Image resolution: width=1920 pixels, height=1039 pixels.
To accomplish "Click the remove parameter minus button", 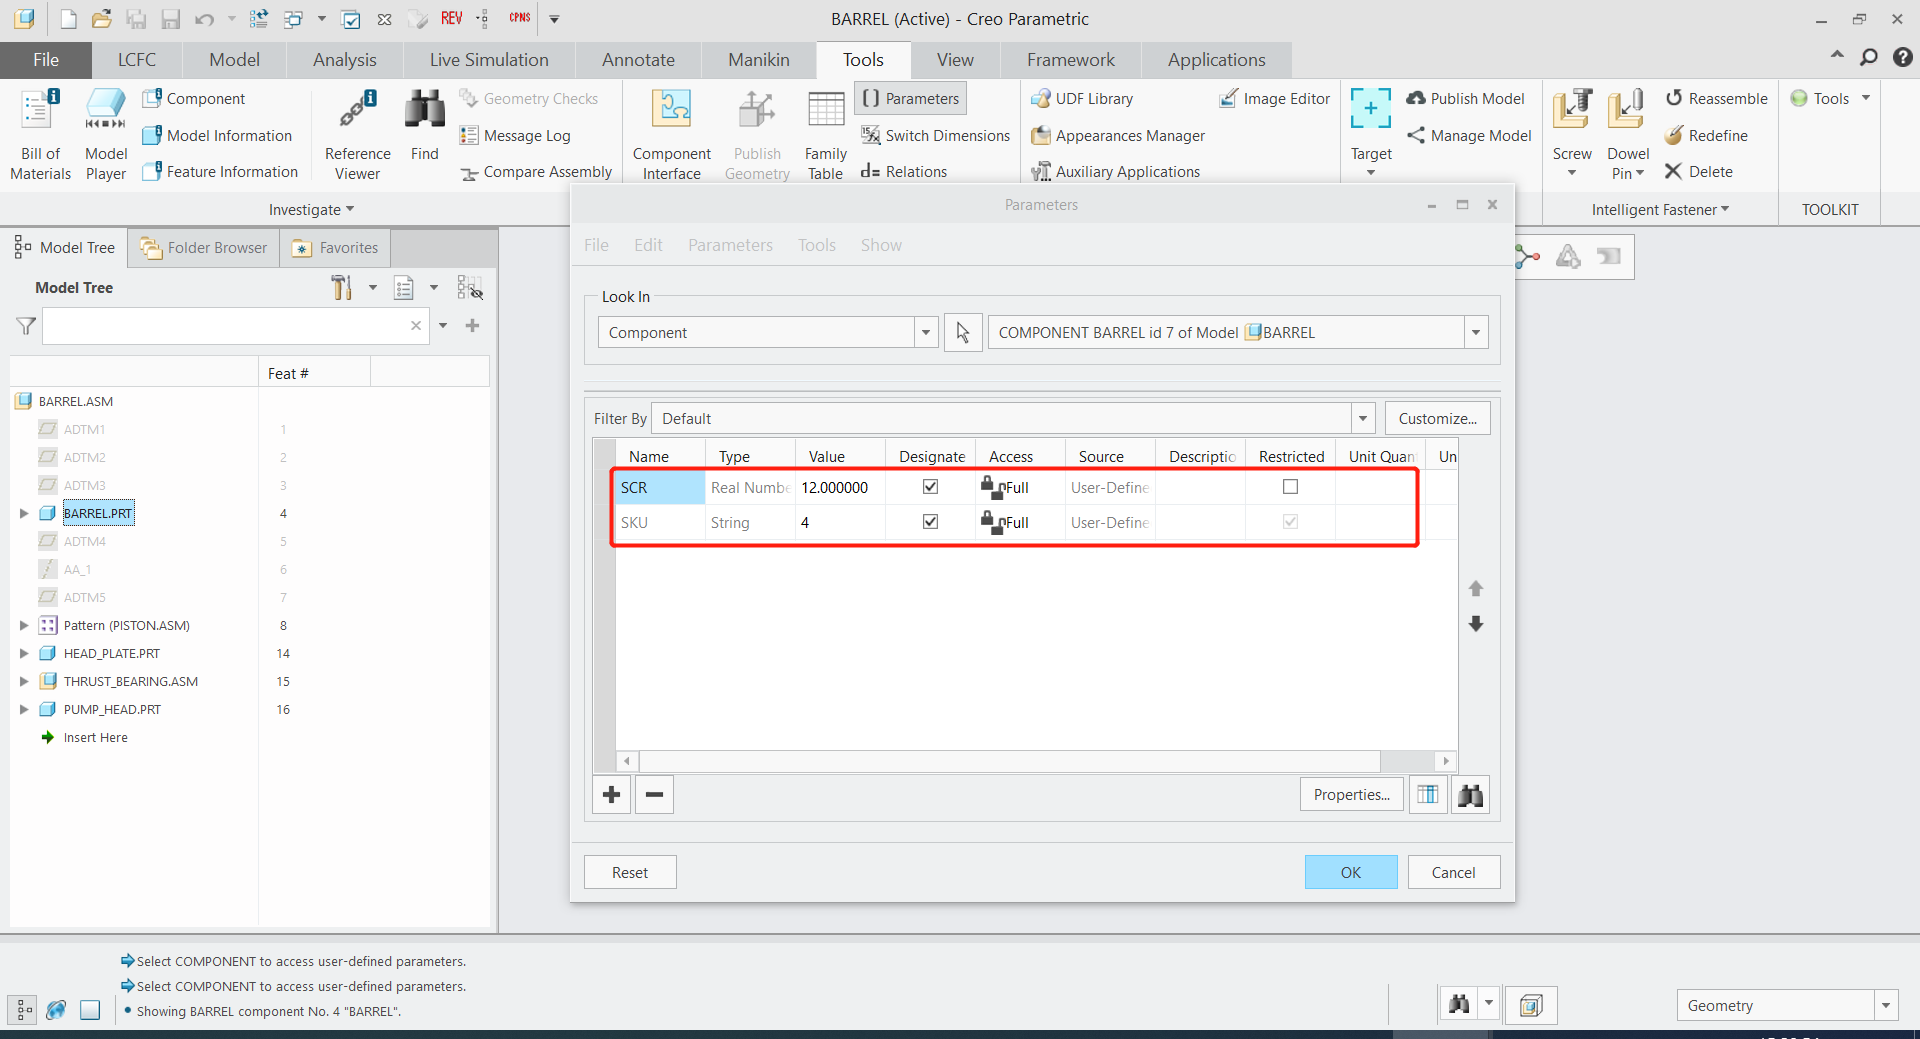I will [x=654, y=795].
